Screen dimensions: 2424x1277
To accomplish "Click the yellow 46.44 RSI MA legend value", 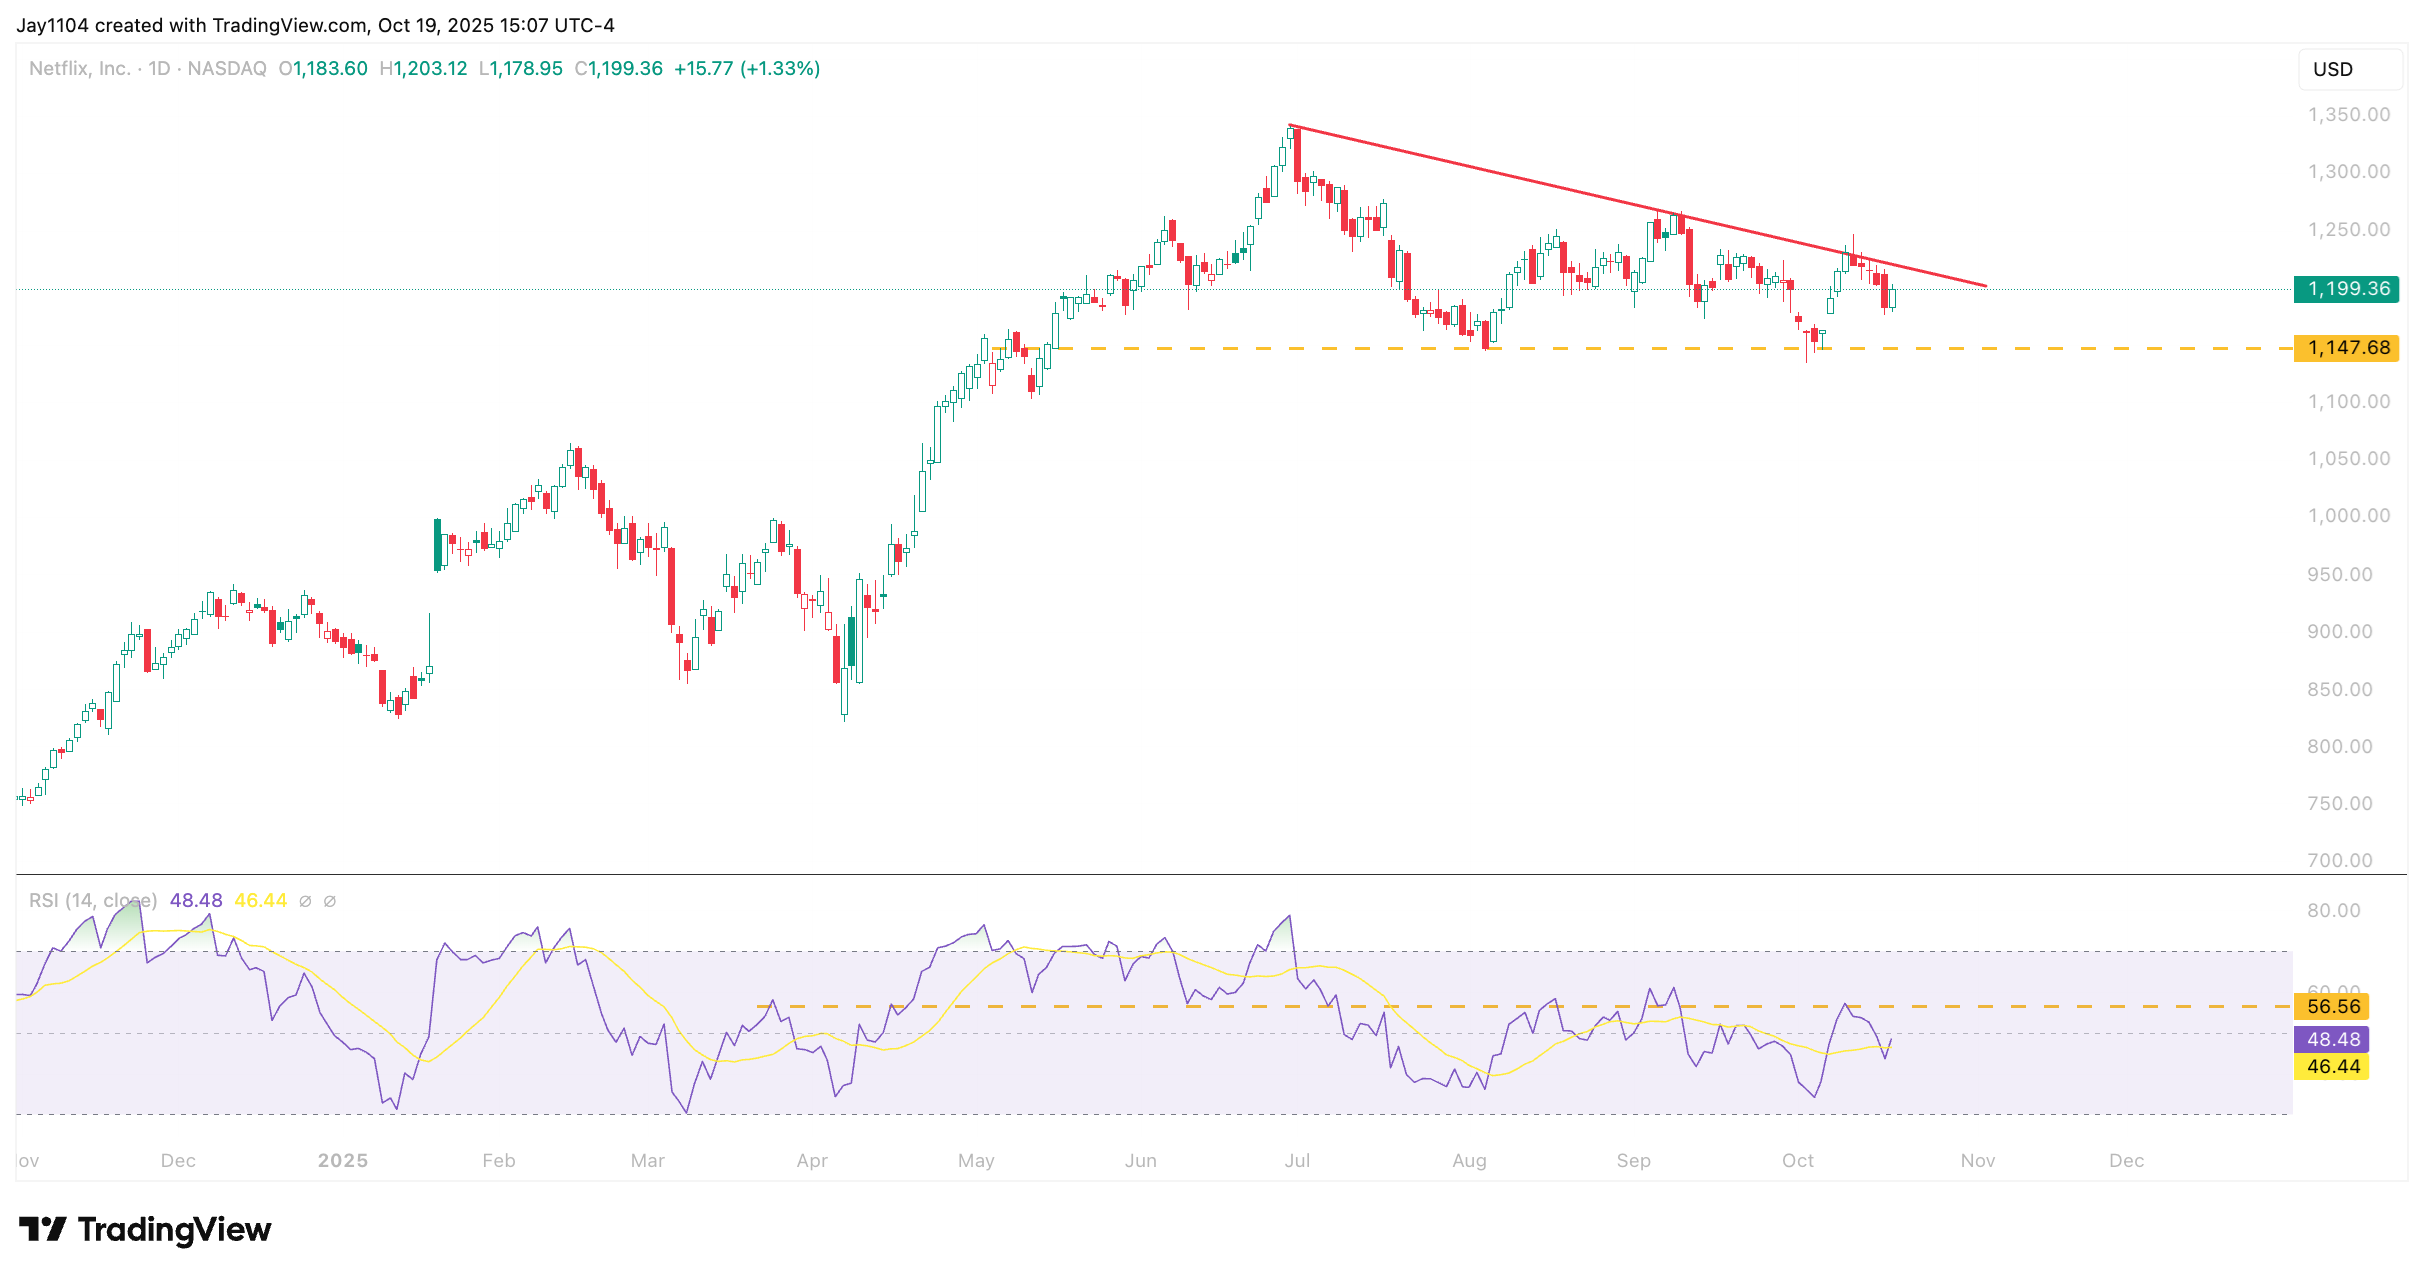I will tap(260, 901).
